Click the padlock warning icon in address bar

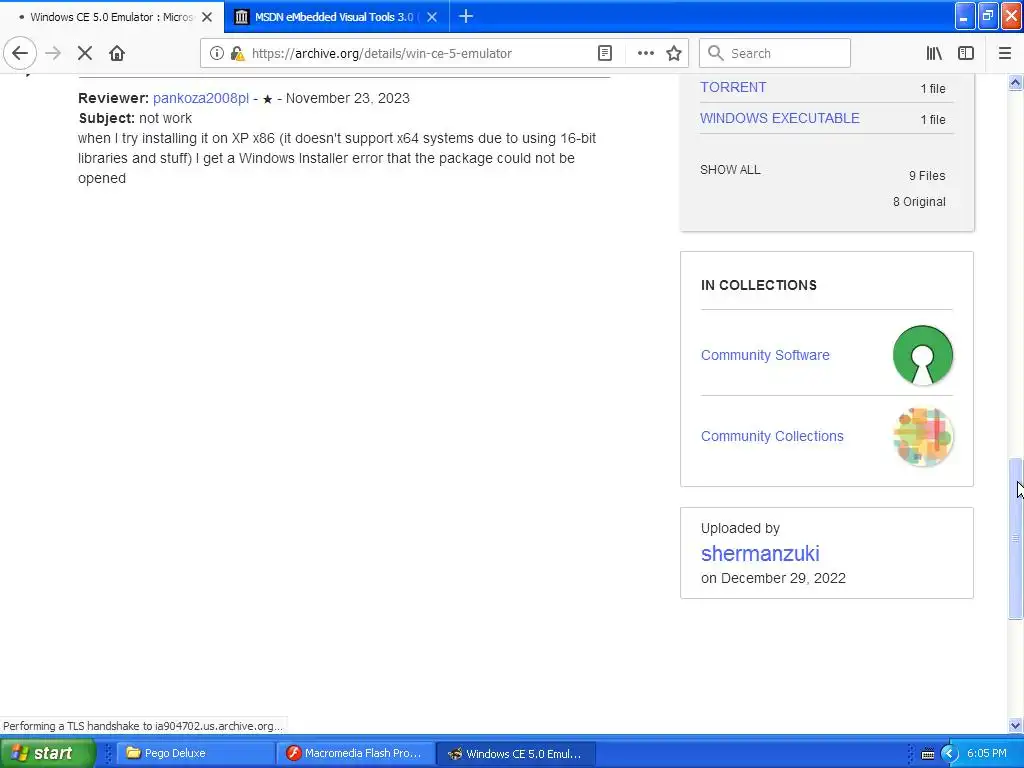[x=237, y=54]
